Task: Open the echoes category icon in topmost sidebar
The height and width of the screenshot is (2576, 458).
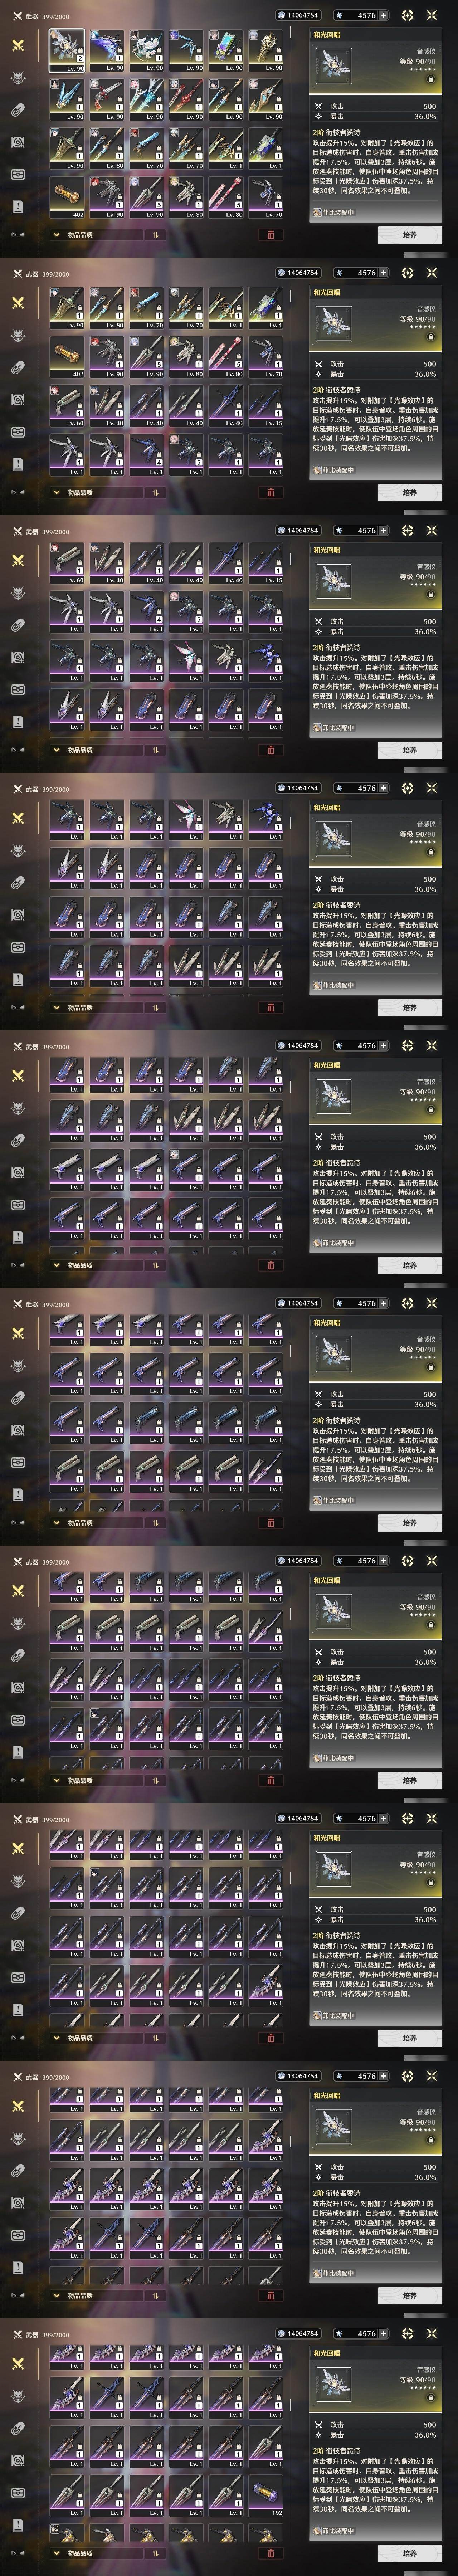Action: coord(17,78)
